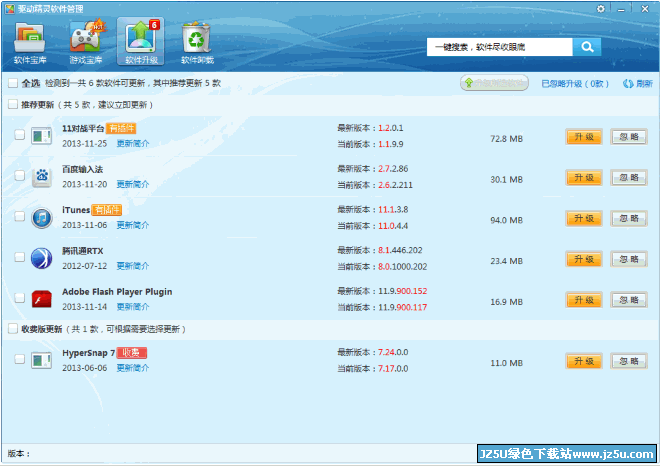The width and height of the screenshot is (660, 466).
Task: Click the 11对战平台 app icon
Action: click(42, 136)
